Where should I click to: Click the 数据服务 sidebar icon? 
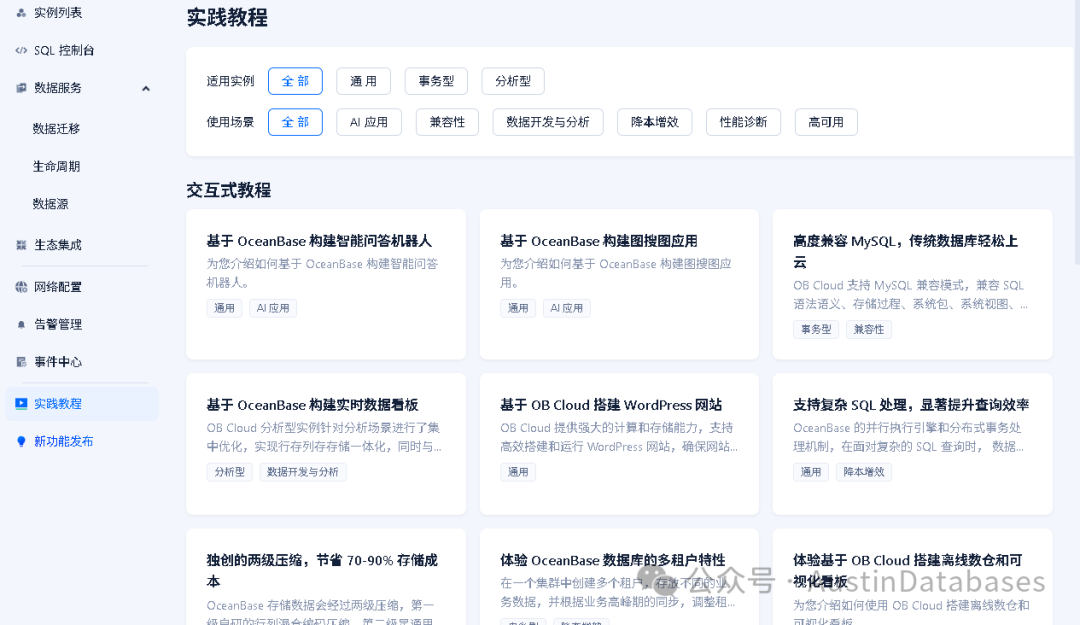(21, 88)
